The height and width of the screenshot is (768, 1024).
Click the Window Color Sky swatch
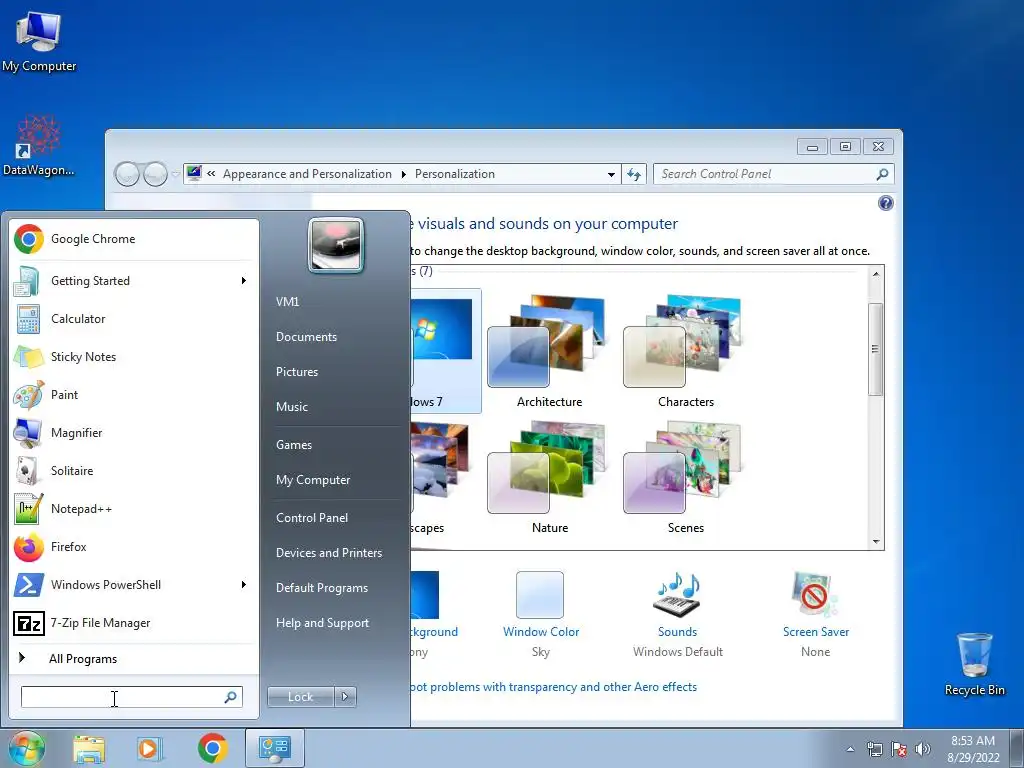pyautogui.click(x=539, y=595)
